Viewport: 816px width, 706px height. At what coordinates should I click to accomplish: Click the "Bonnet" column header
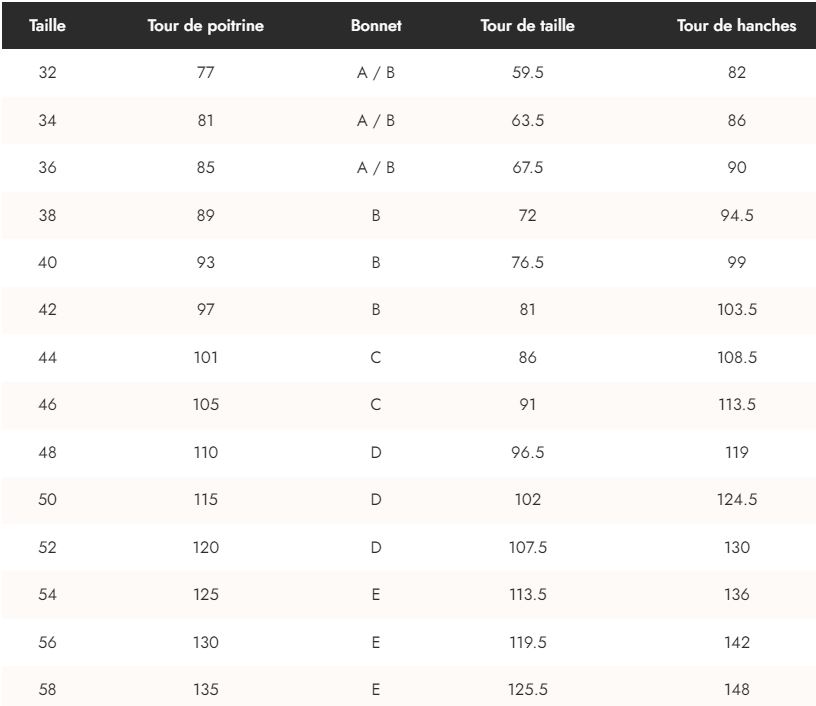click(376, 26)
